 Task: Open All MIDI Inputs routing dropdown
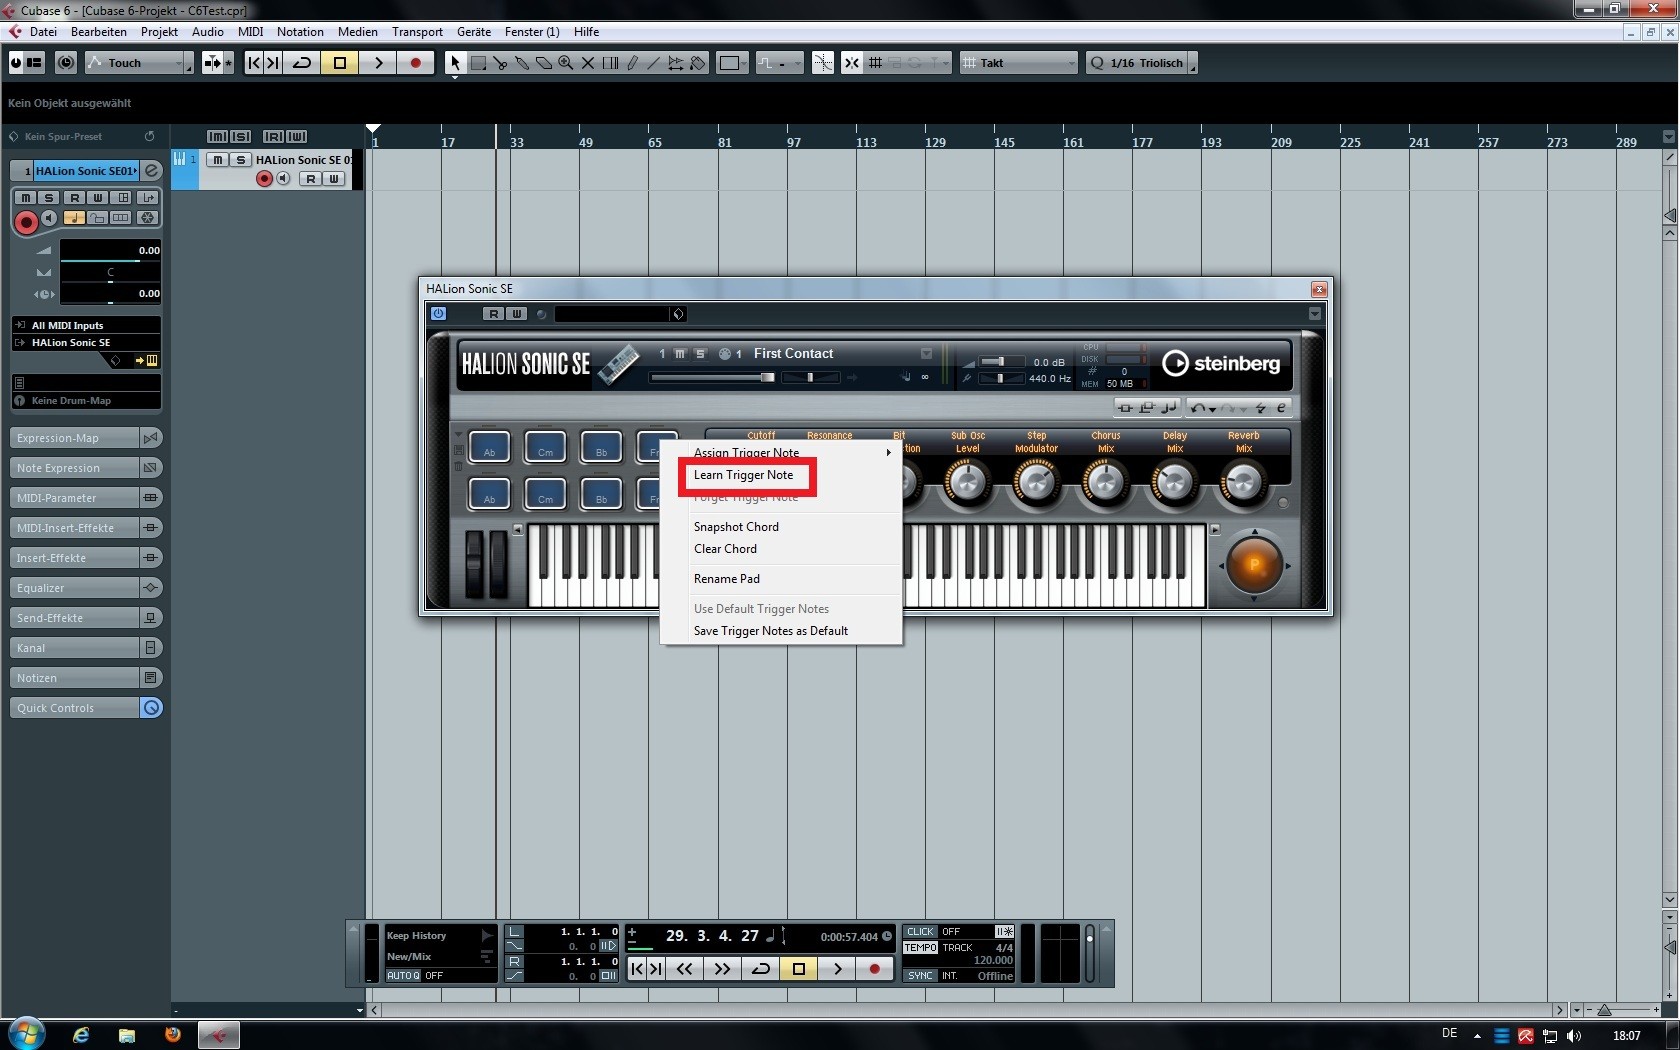click(x=86, y=325)
